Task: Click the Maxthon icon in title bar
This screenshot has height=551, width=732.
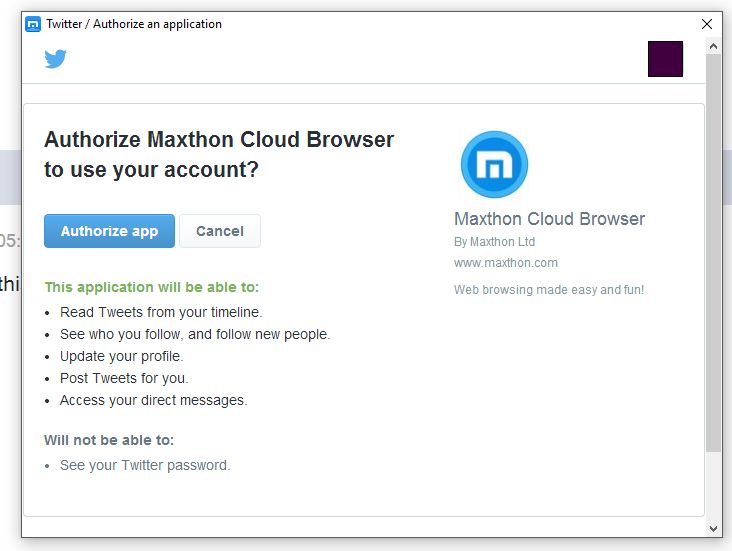Action: click(33, 24)
